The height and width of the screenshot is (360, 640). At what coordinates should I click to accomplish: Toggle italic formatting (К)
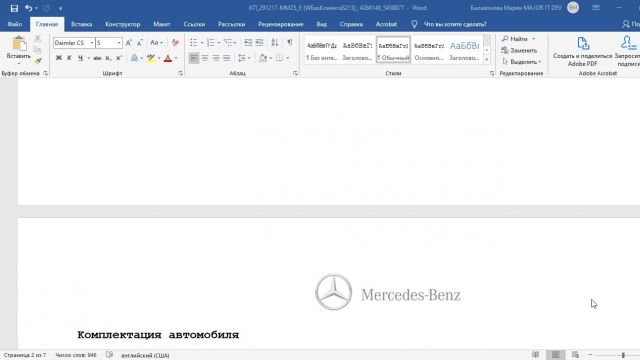[x=69, y=58]
